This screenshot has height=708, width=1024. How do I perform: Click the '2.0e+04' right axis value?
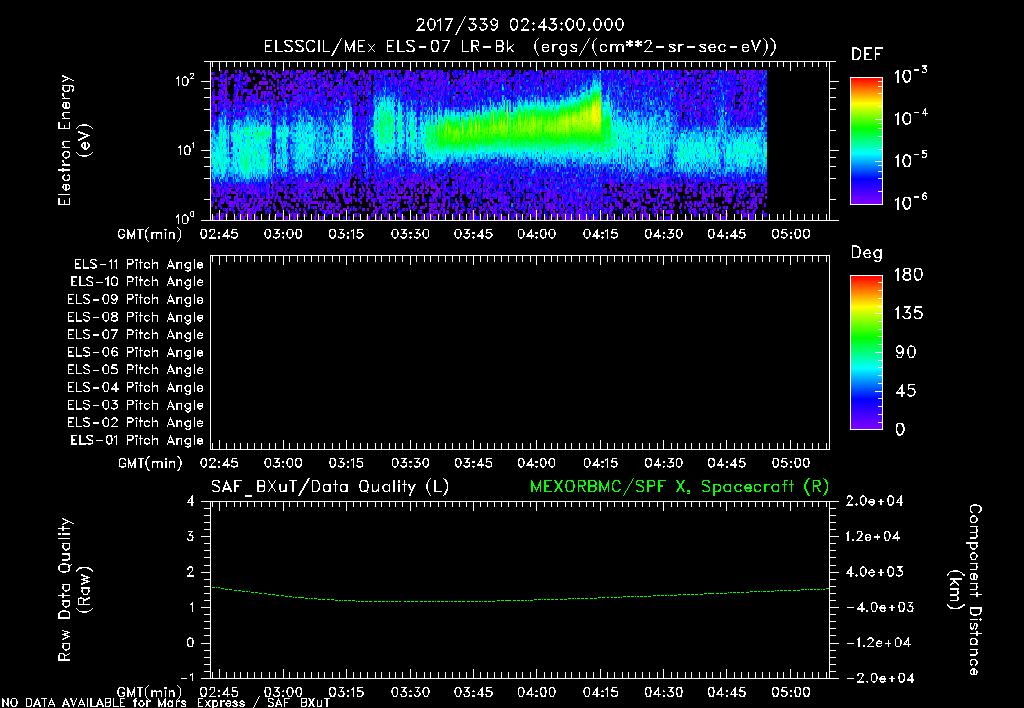tap(874, 501)
